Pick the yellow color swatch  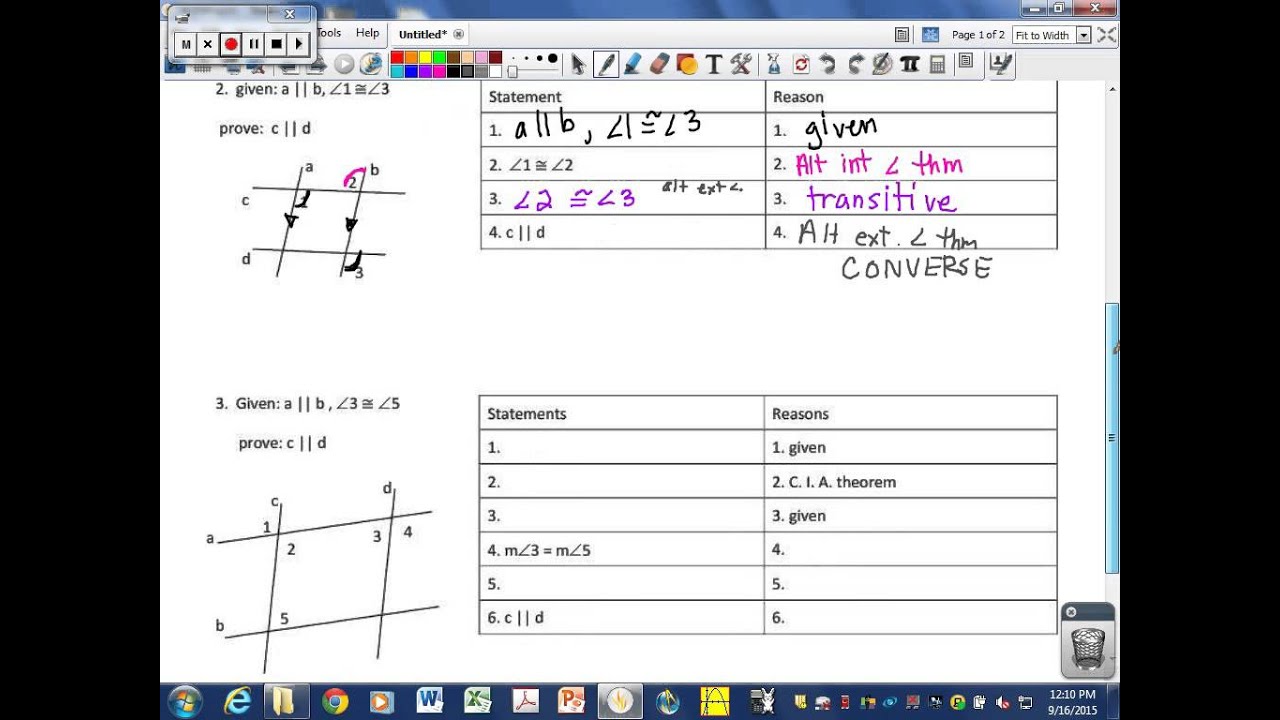pyautogui.click(x=425, y=58)
